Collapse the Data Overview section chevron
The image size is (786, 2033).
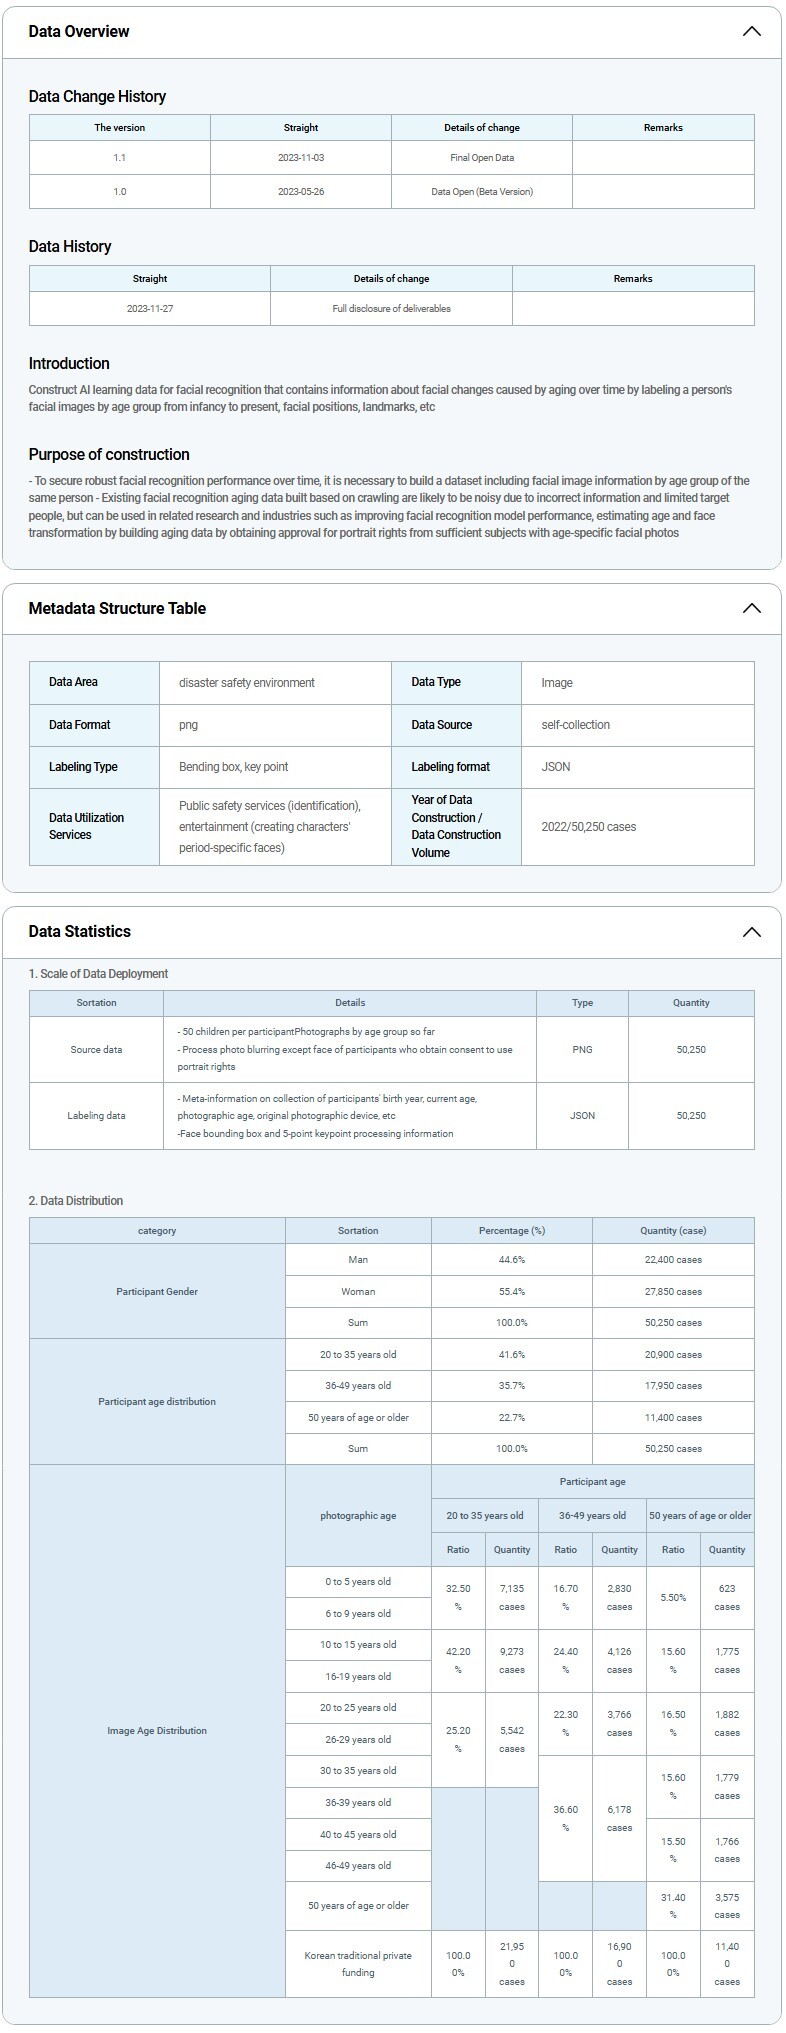(751, 31)
